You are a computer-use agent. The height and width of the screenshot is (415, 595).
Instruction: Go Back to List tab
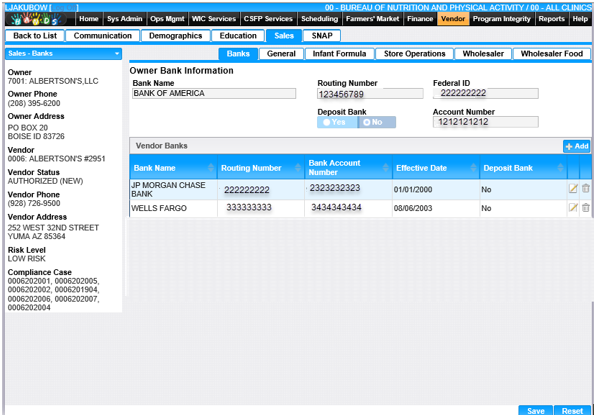tap(35, 36)
